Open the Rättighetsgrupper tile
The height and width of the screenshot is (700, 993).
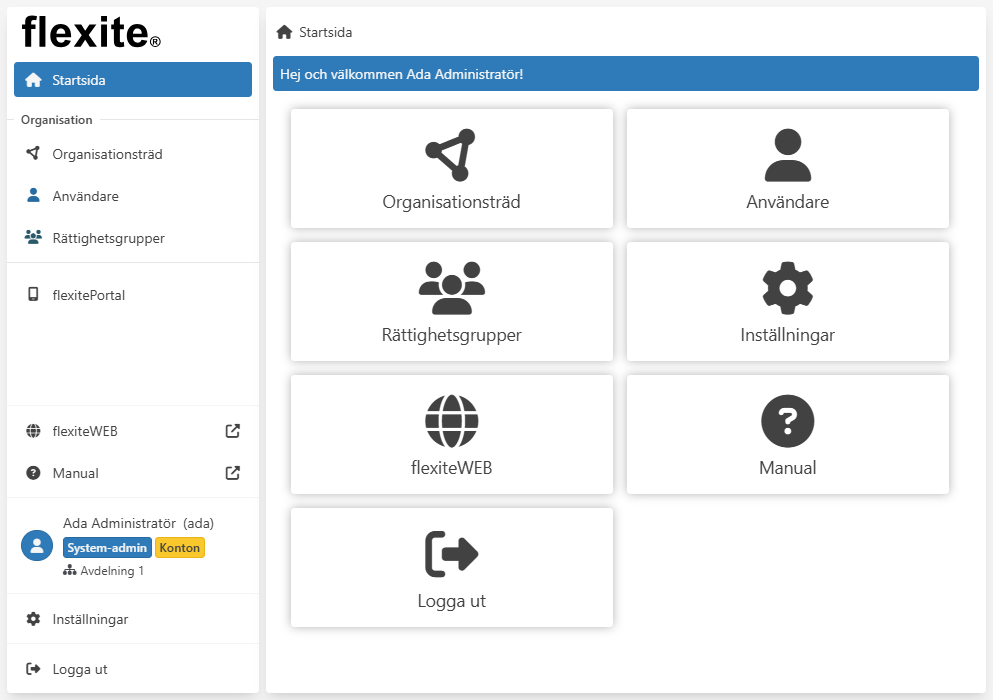pos(452,302)
